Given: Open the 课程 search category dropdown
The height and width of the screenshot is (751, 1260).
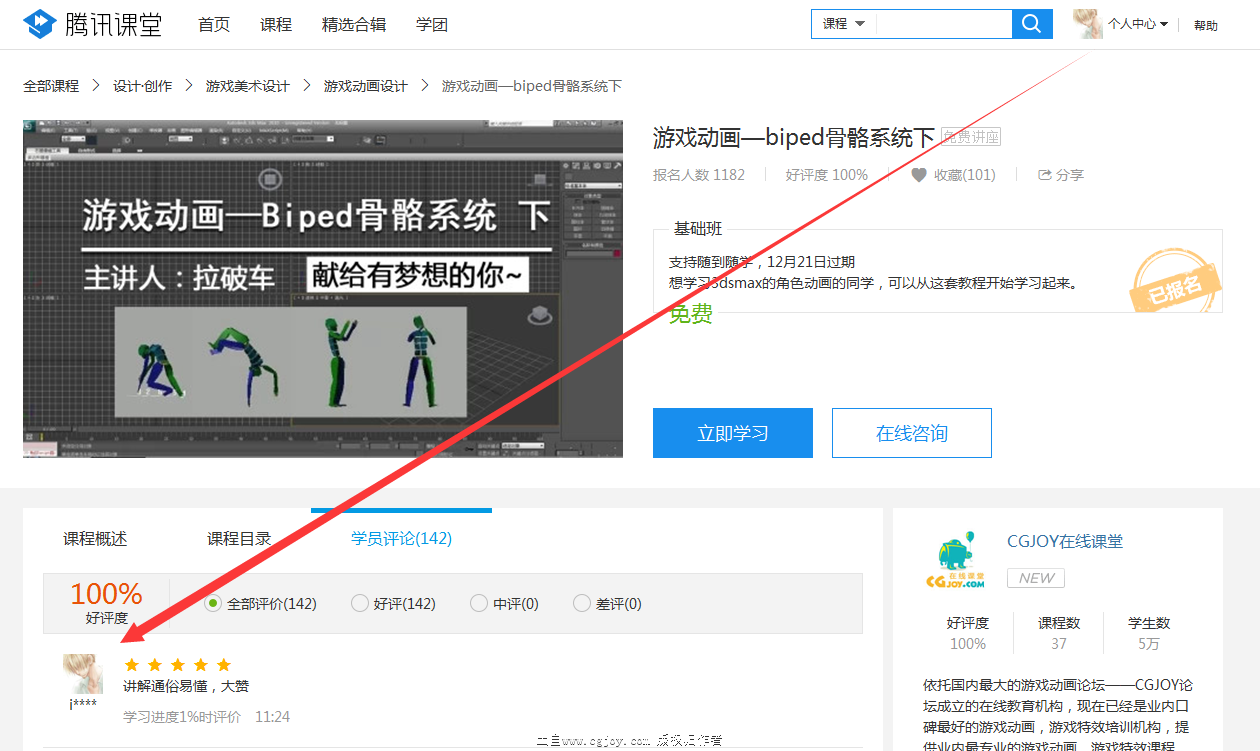Looking at the screenshot, I should [x=841, y=23].
